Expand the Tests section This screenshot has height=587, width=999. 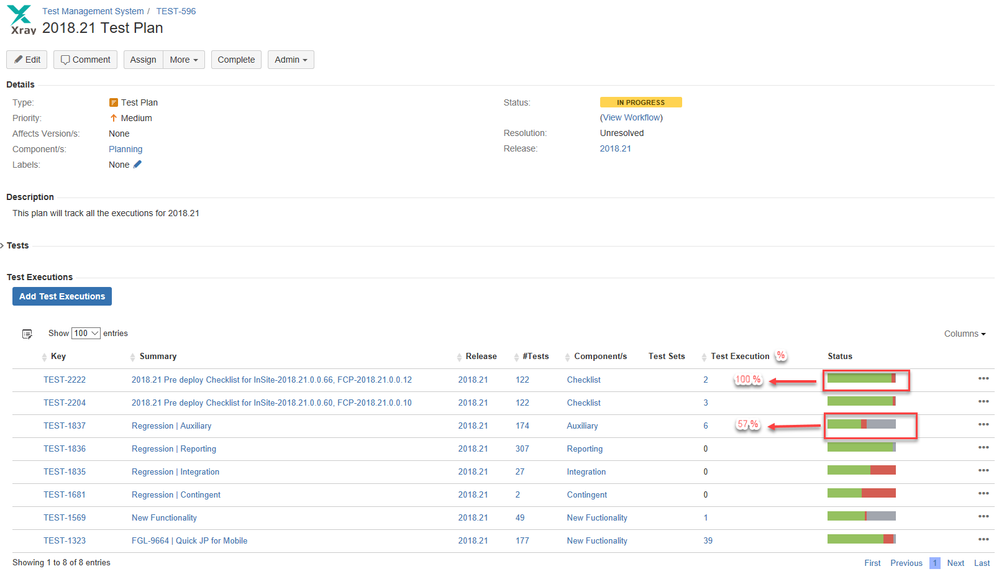[x=15, y=245]
